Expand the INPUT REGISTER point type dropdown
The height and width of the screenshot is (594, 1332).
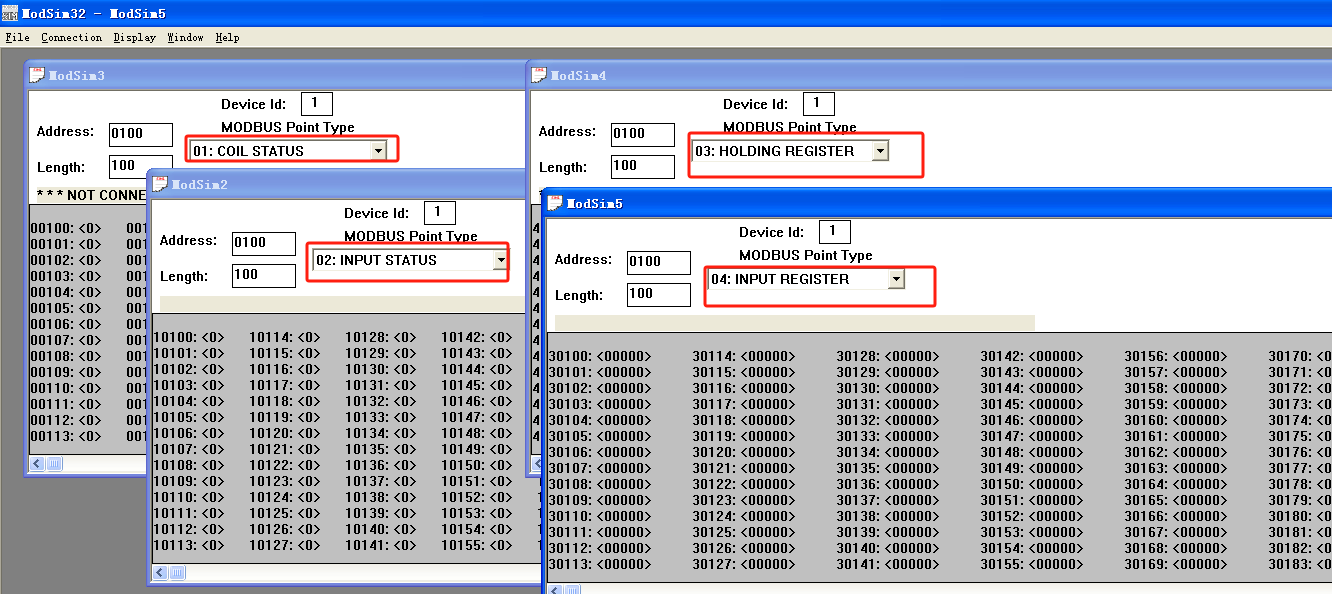point(896,279)
